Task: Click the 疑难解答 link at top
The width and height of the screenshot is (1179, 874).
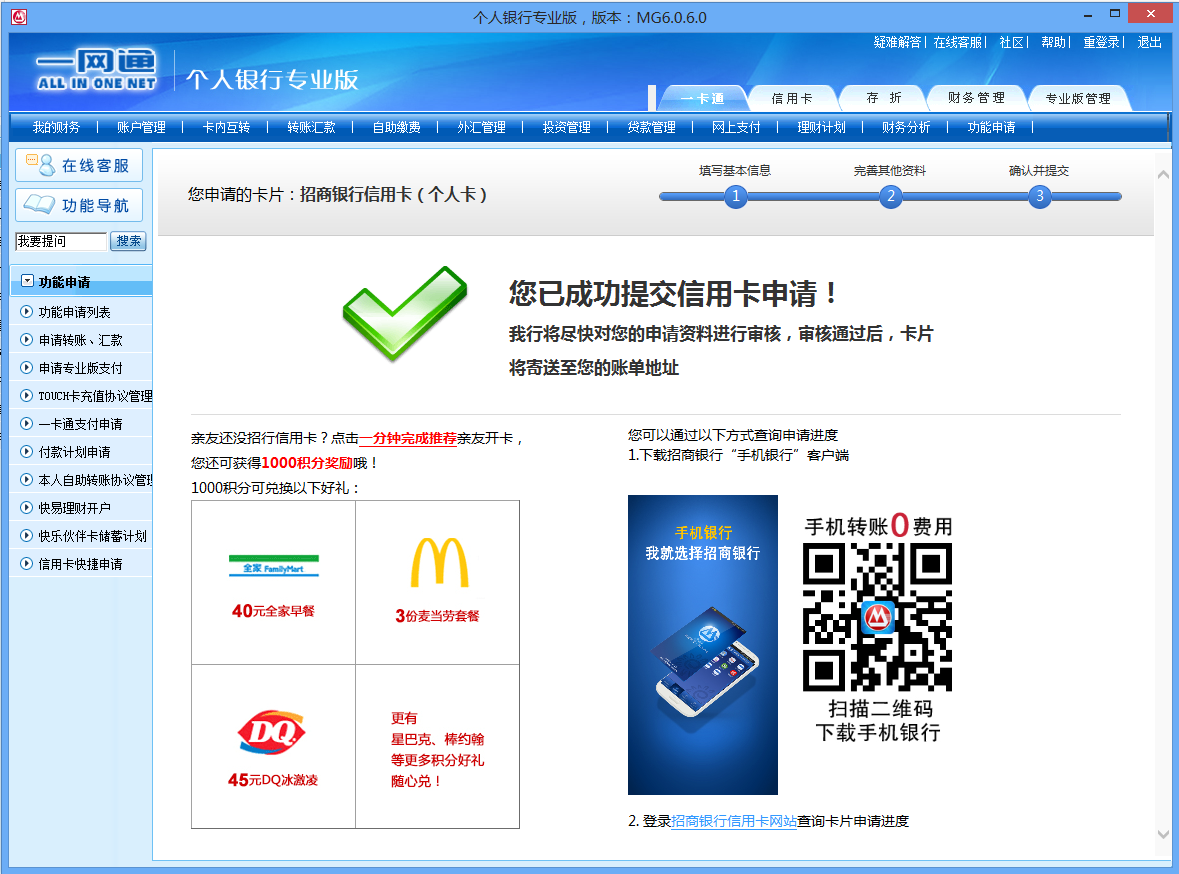Action: tap(897, 42)
